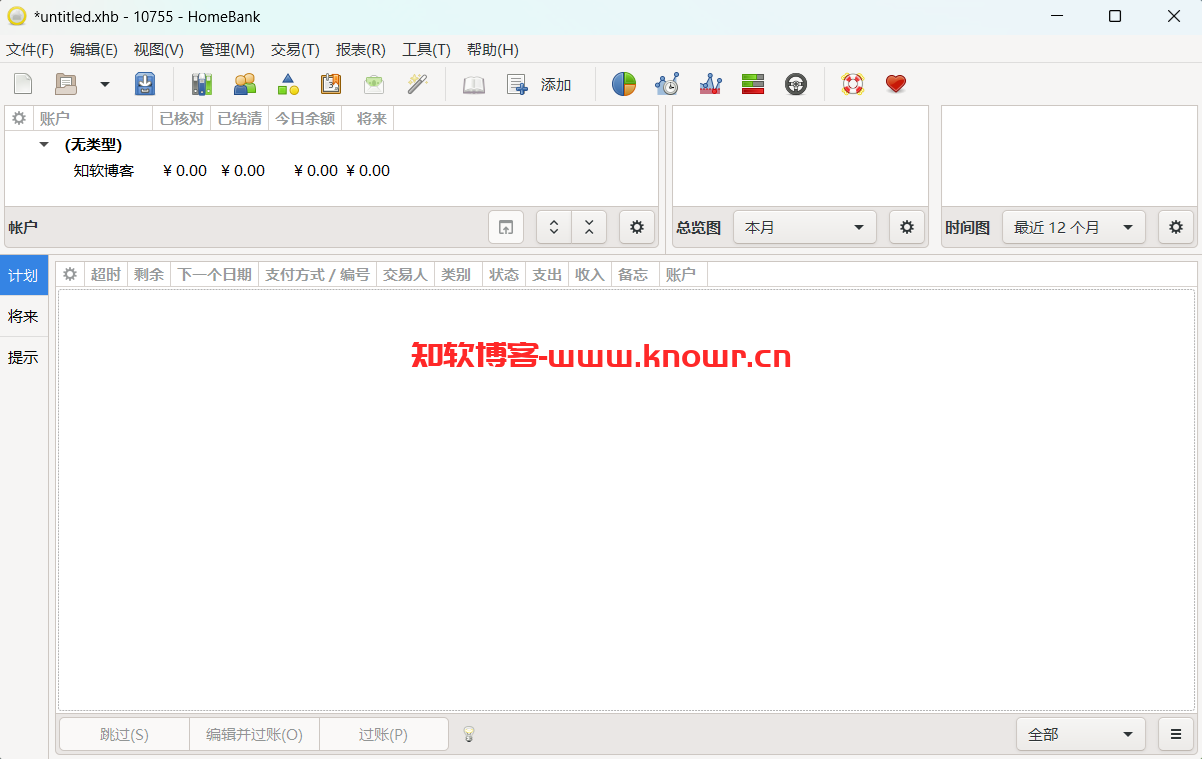Expand all account groups button
The image size is (1202, 759).
click(554, 227)
